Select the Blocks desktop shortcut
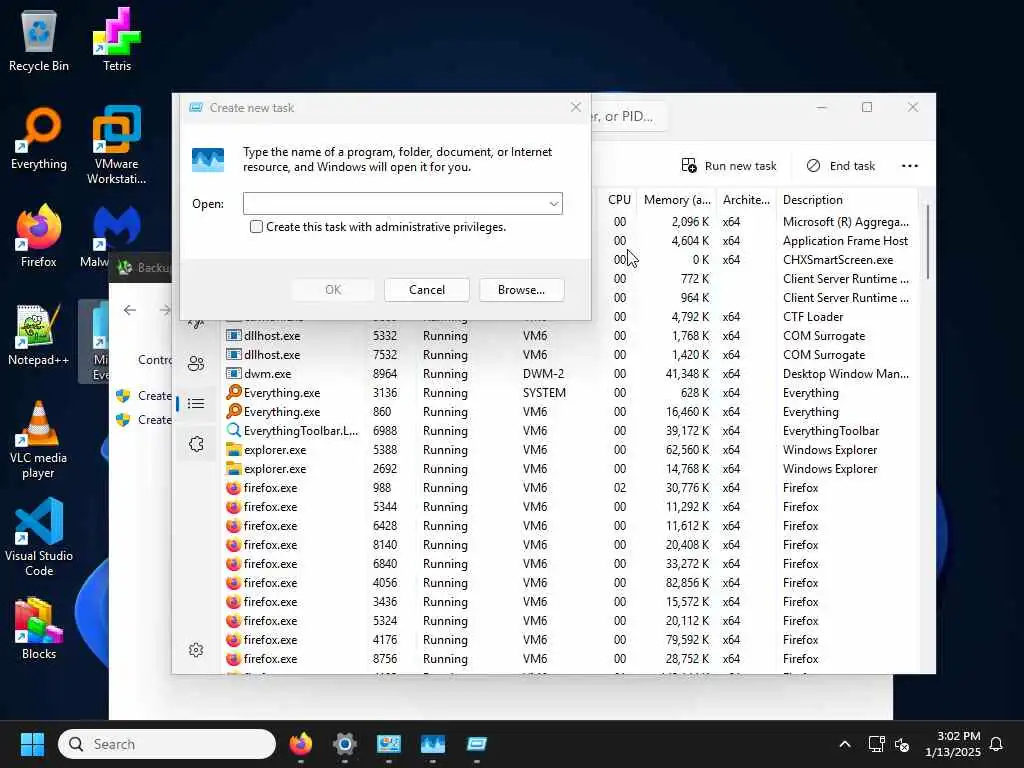Screen dimensions: 1024x768 [39, 628]
